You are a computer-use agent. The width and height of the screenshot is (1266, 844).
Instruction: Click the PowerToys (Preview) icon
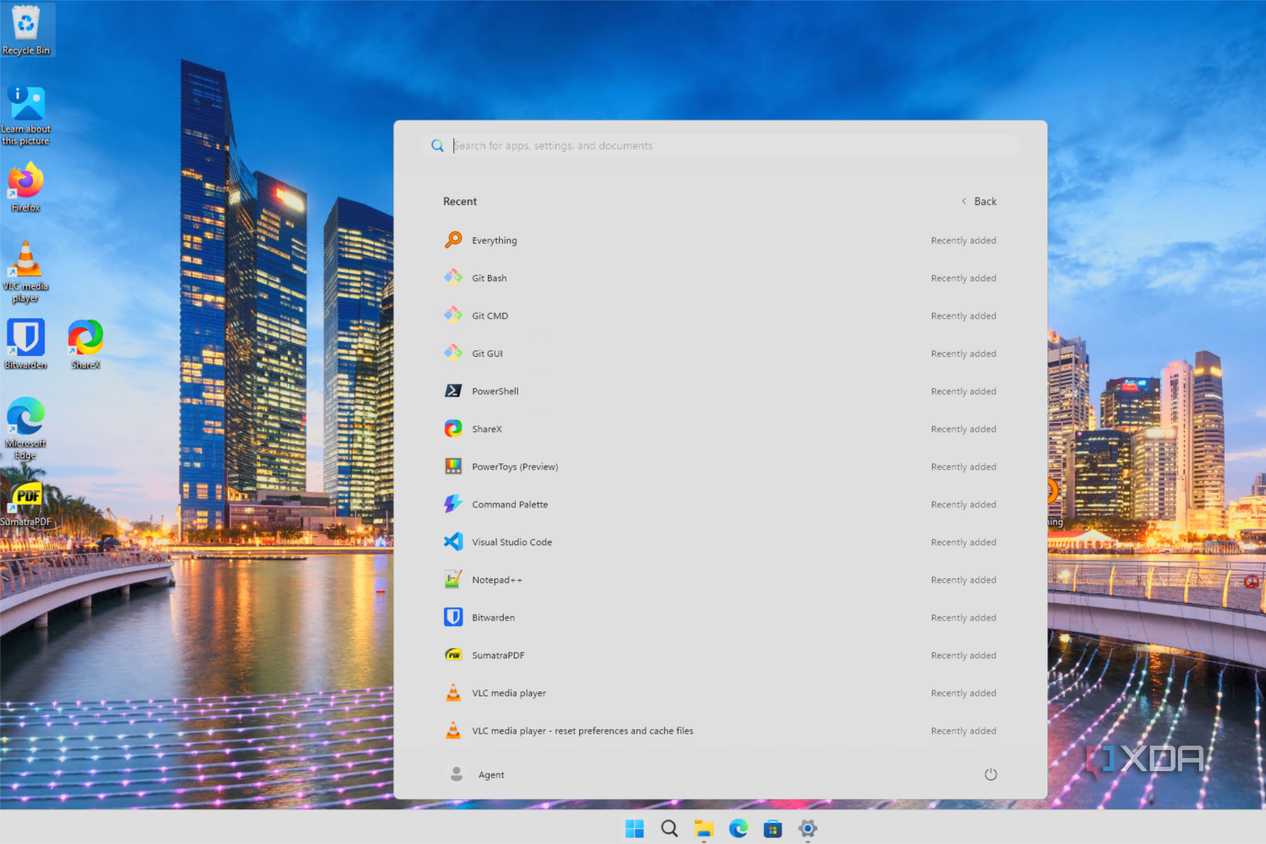(x=453, y=466)
